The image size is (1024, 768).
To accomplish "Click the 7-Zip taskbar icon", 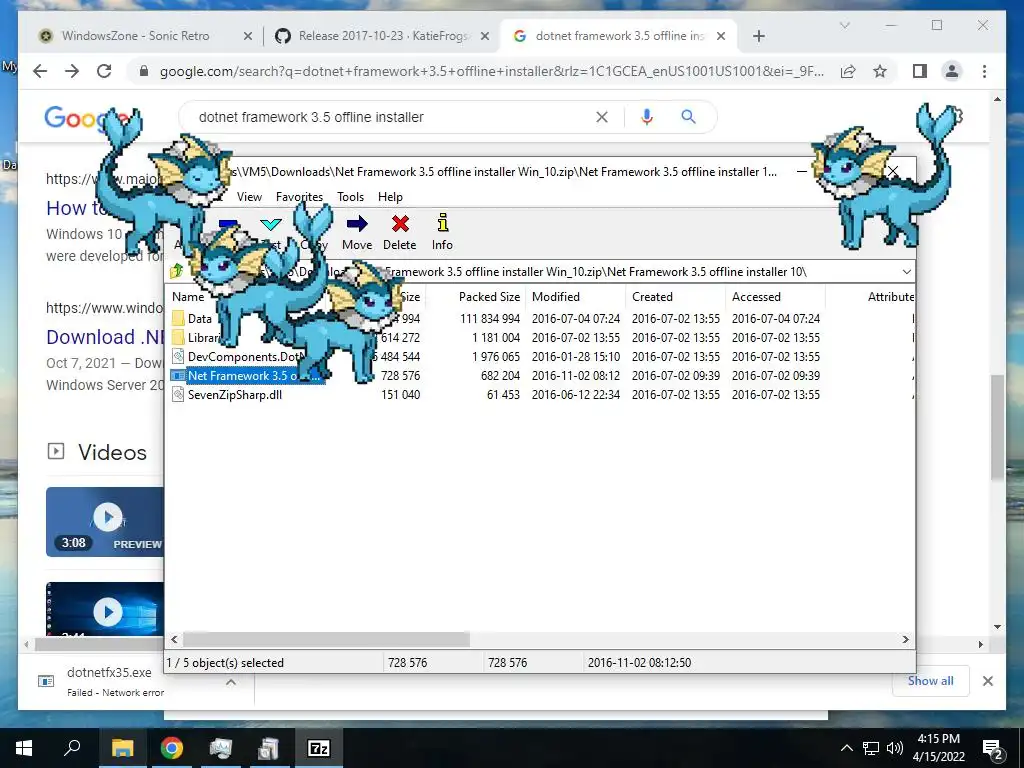I will pyautogui.click(x=319, y=748).
